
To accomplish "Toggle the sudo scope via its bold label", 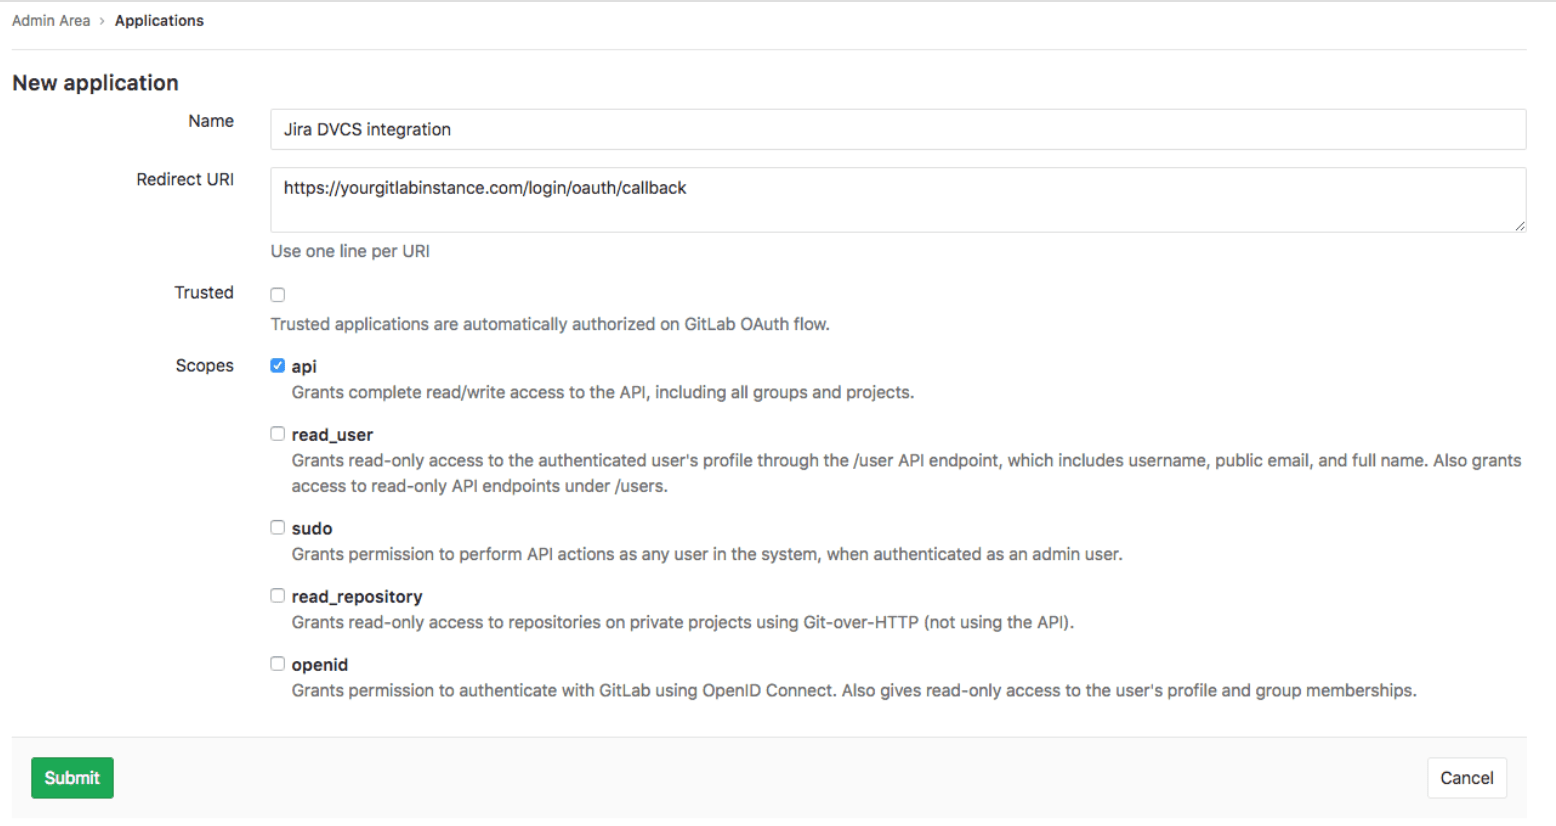I will (311, 527).
